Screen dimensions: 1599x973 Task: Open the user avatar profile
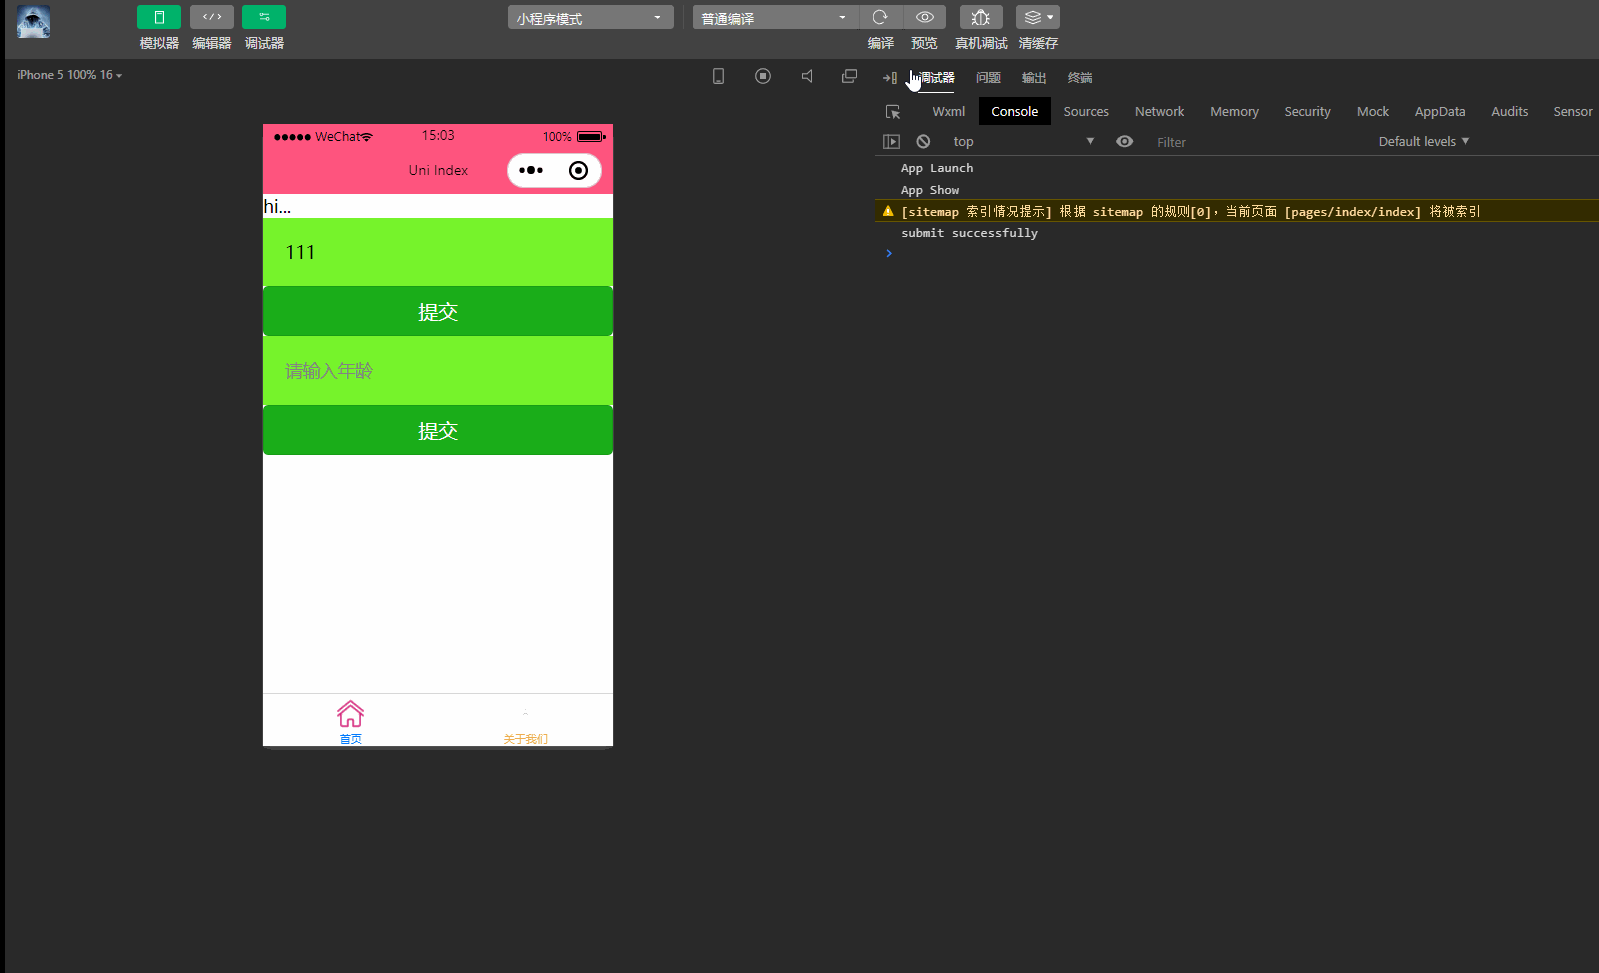[x=34, y=22]
